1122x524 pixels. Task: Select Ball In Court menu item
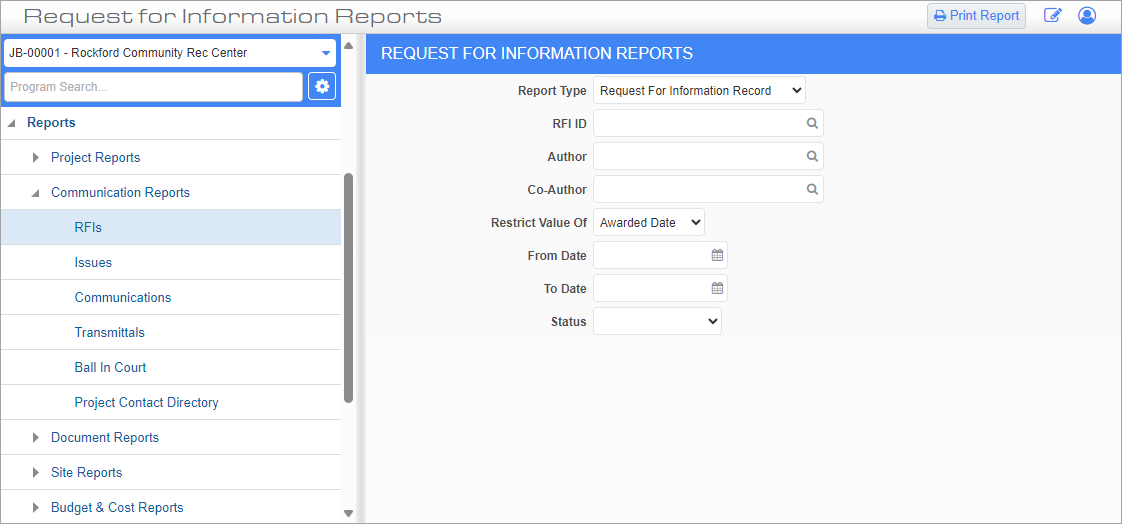pos(170,367)
